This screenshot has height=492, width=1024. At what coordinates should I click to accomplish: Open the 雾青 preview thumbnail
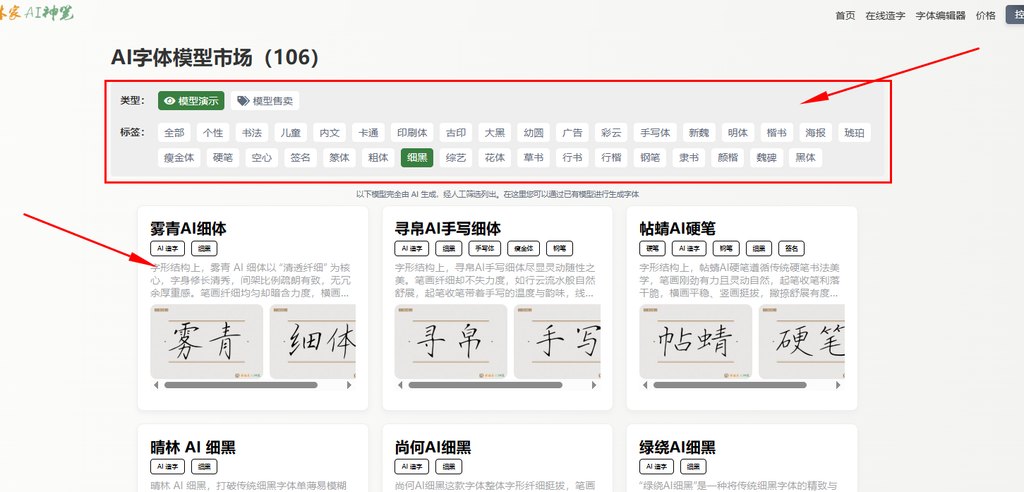pos(206,341)
